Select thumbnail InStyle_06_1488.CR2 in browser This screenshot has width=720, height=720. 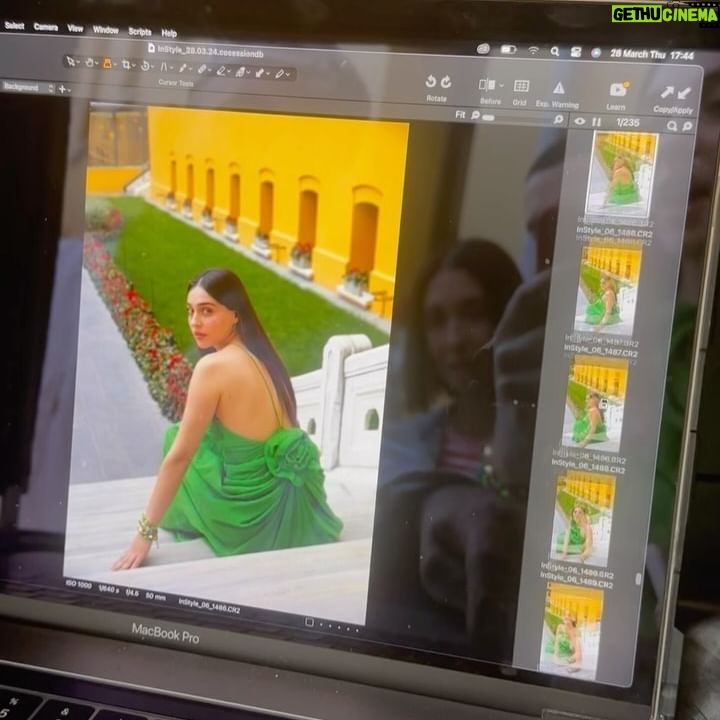(595, 404)
